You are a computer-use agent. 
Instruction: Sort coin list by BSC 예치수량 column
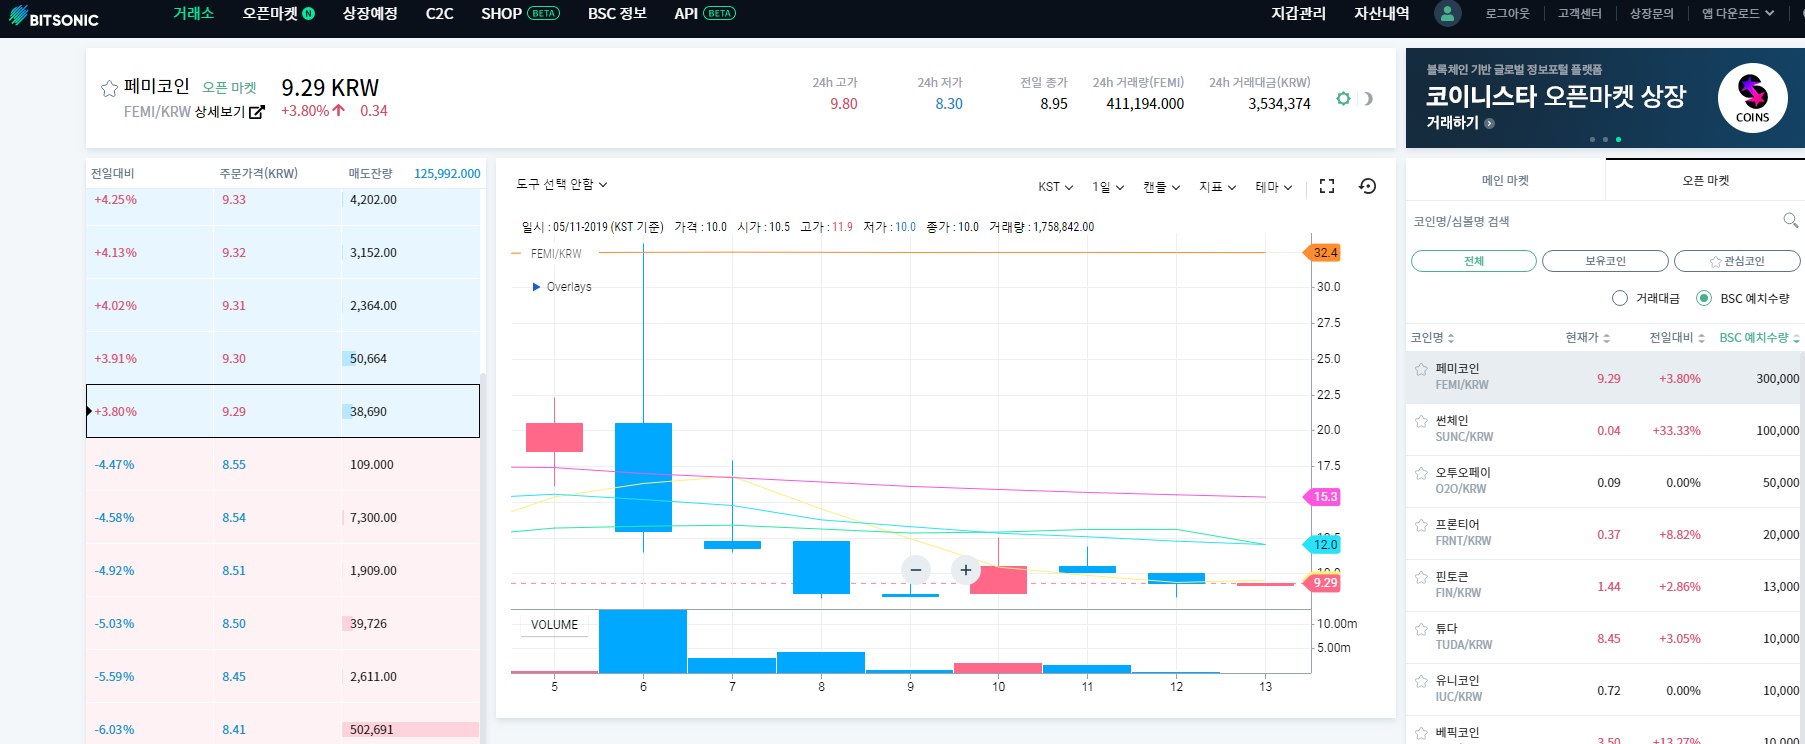1759,338
